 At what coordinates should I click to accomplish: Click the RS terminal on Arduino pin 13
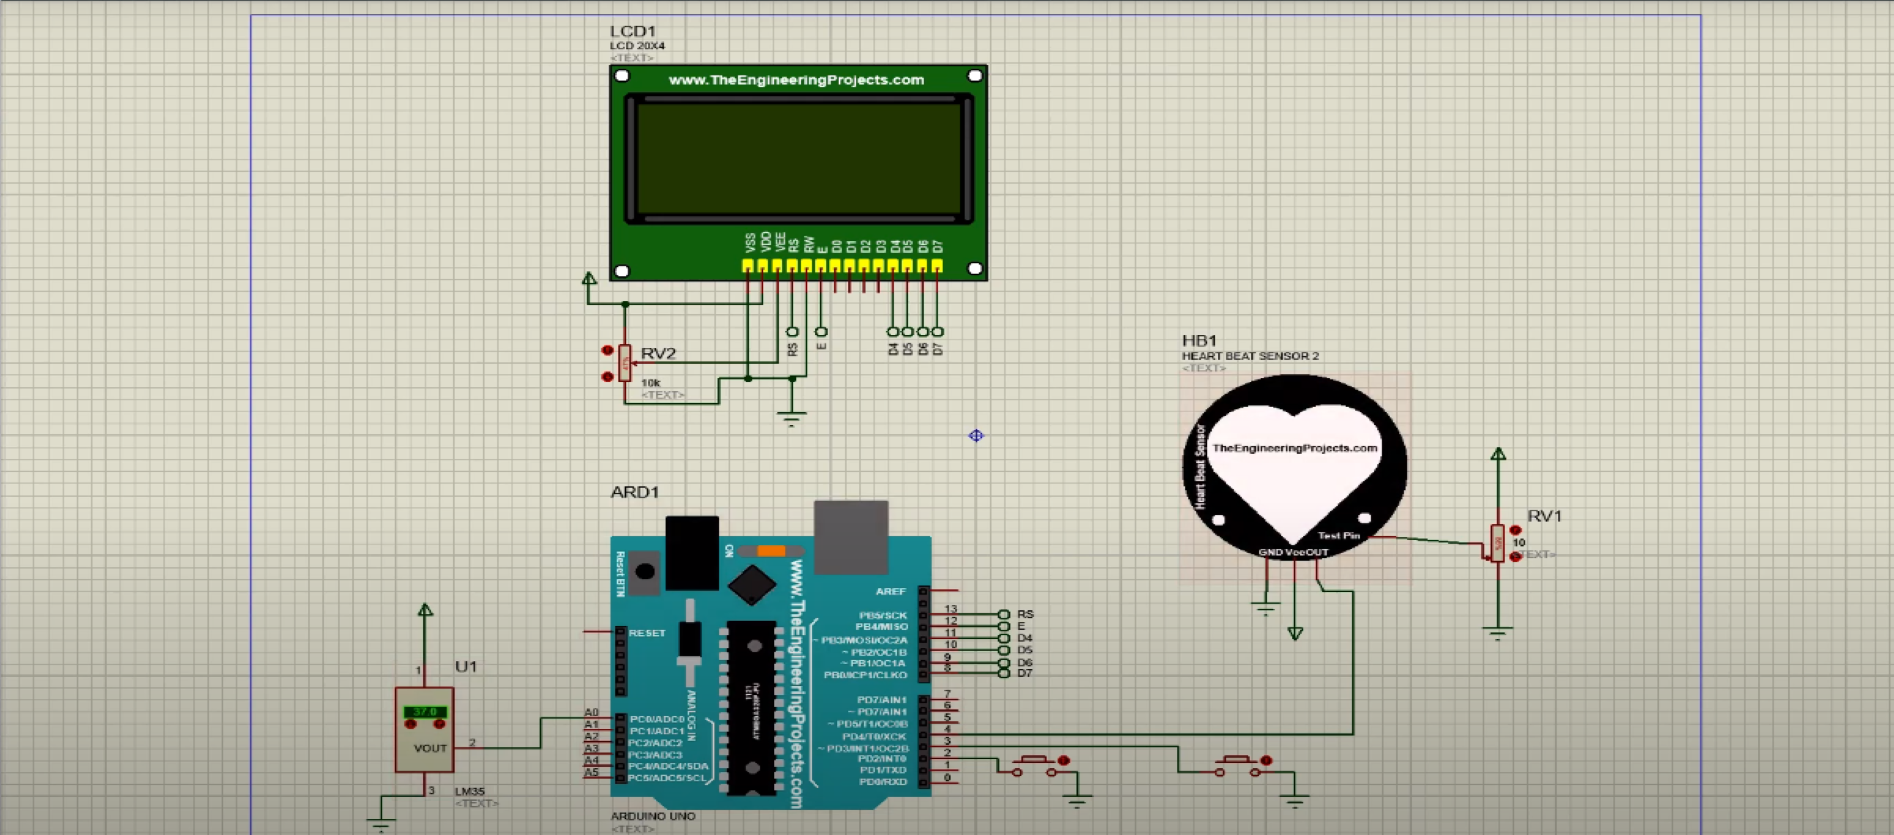click(x=1004, y=614)
